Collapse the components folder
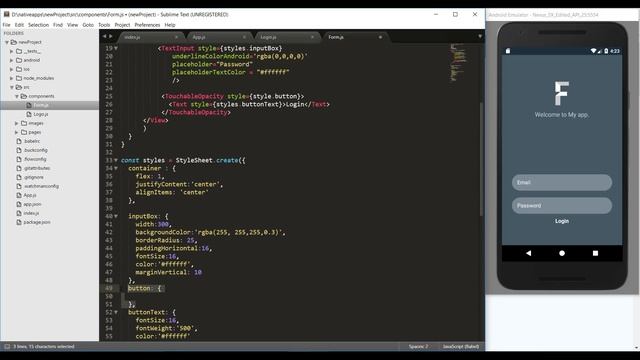640x360 pixels. [17, 96]
